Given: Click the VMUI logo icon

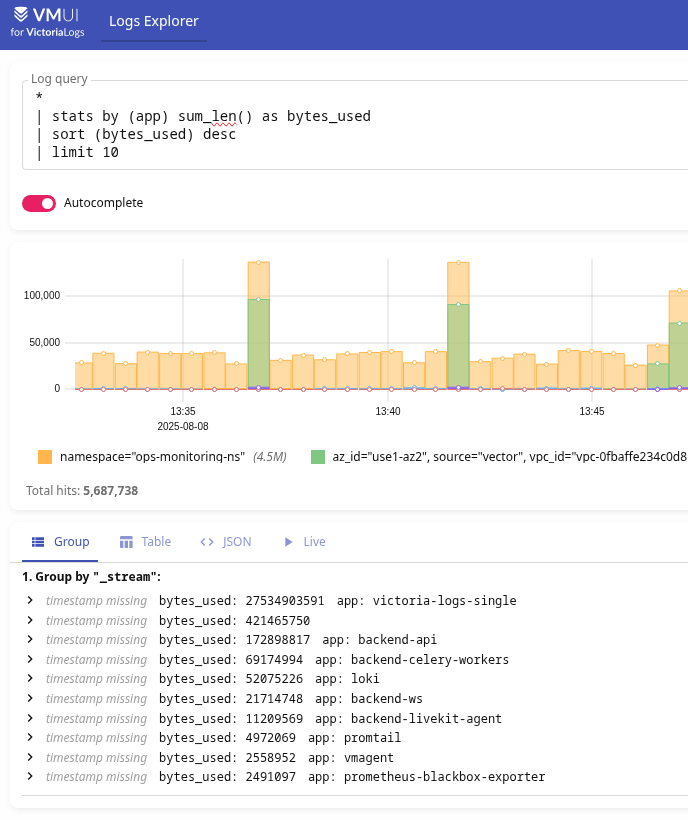Looking at the screenshot, I should pyautogui.click(x=21, y=14).
